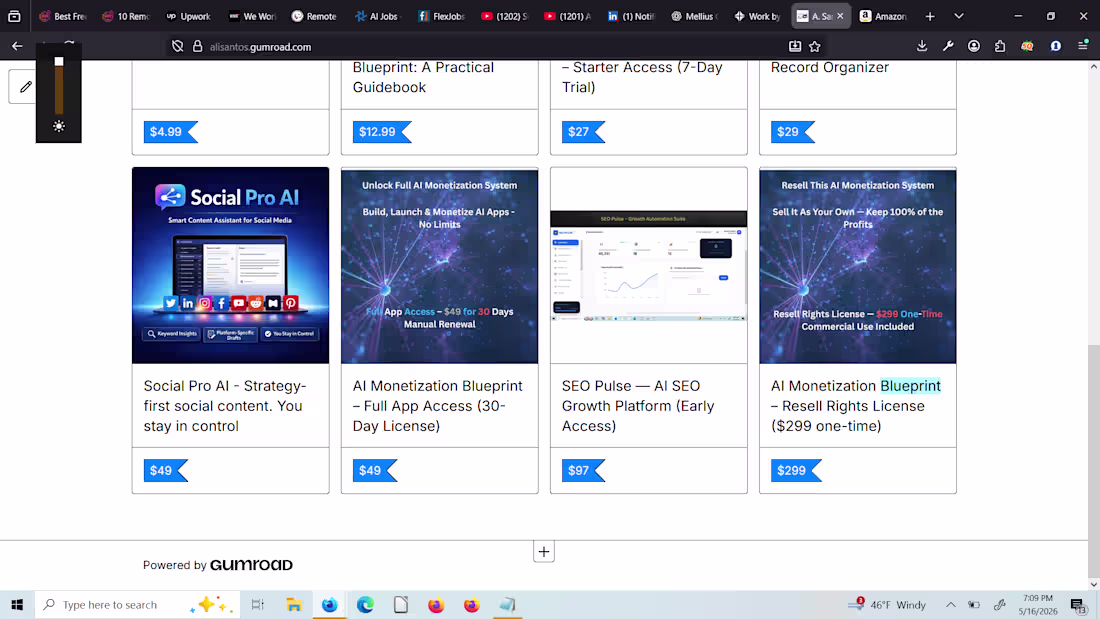Open Social Pro AI strategy-first title link
Viewport: 1100px width, 619px height.
tap(225, 406)
